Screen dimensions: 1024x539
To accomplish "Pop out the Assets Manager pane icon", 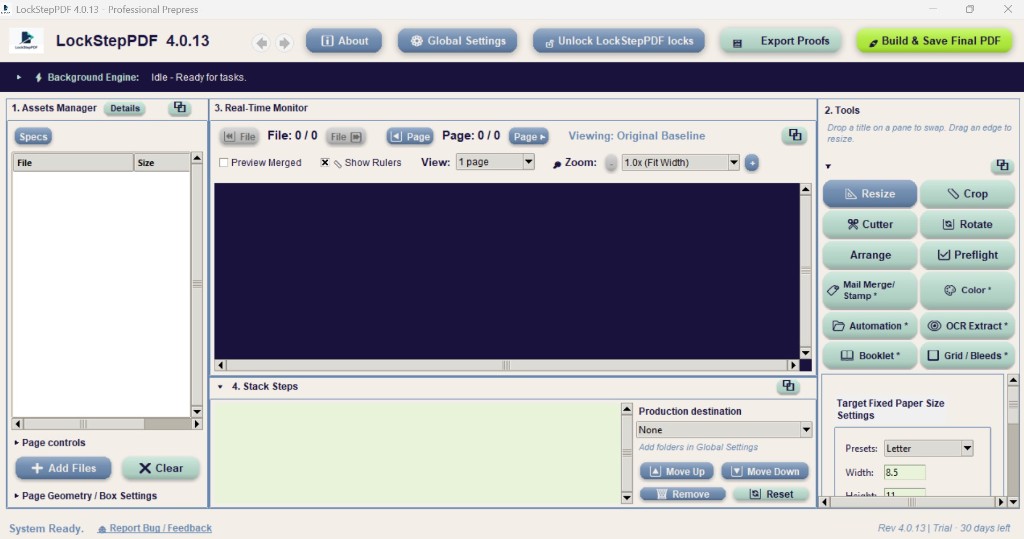I will [x=180, y=108].
